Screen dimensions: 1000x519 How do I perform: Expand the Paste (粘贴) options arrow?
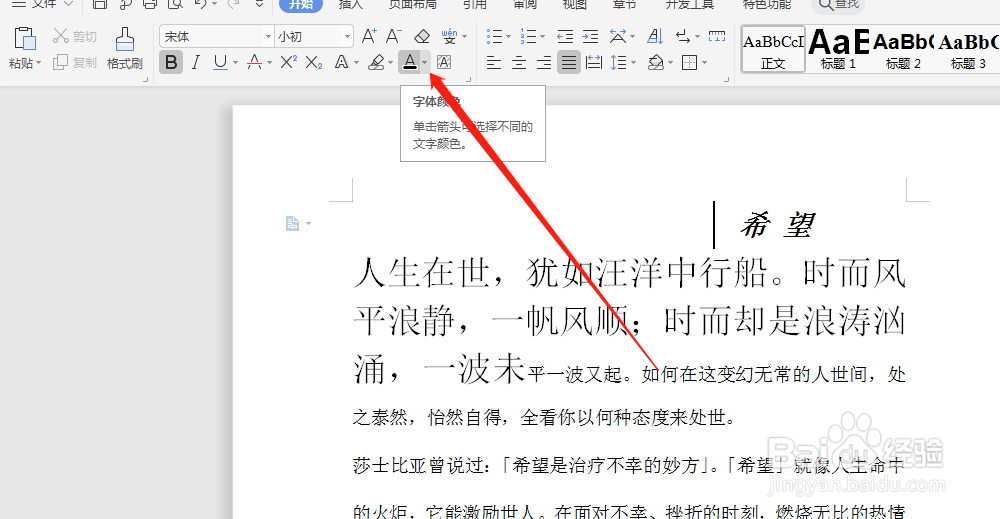click(38, 63)
